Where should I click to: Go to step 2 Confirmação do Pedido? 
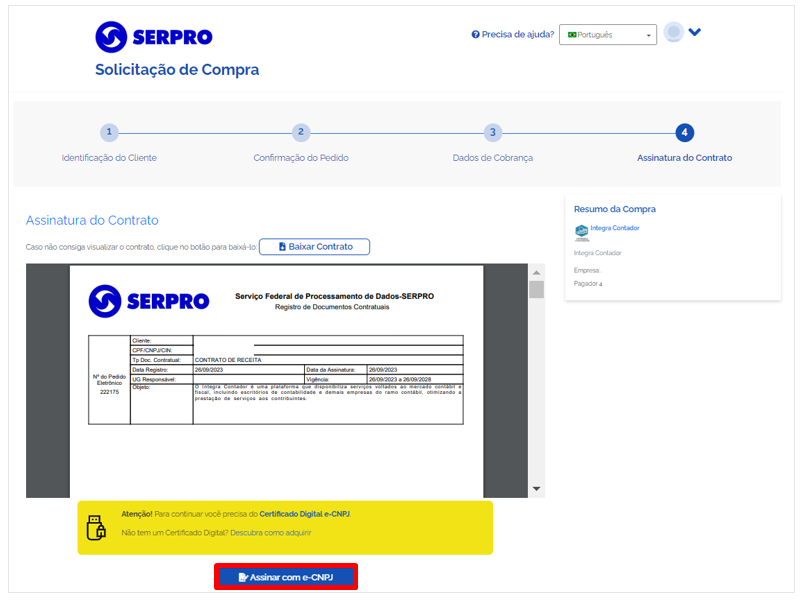click(301, 132)
